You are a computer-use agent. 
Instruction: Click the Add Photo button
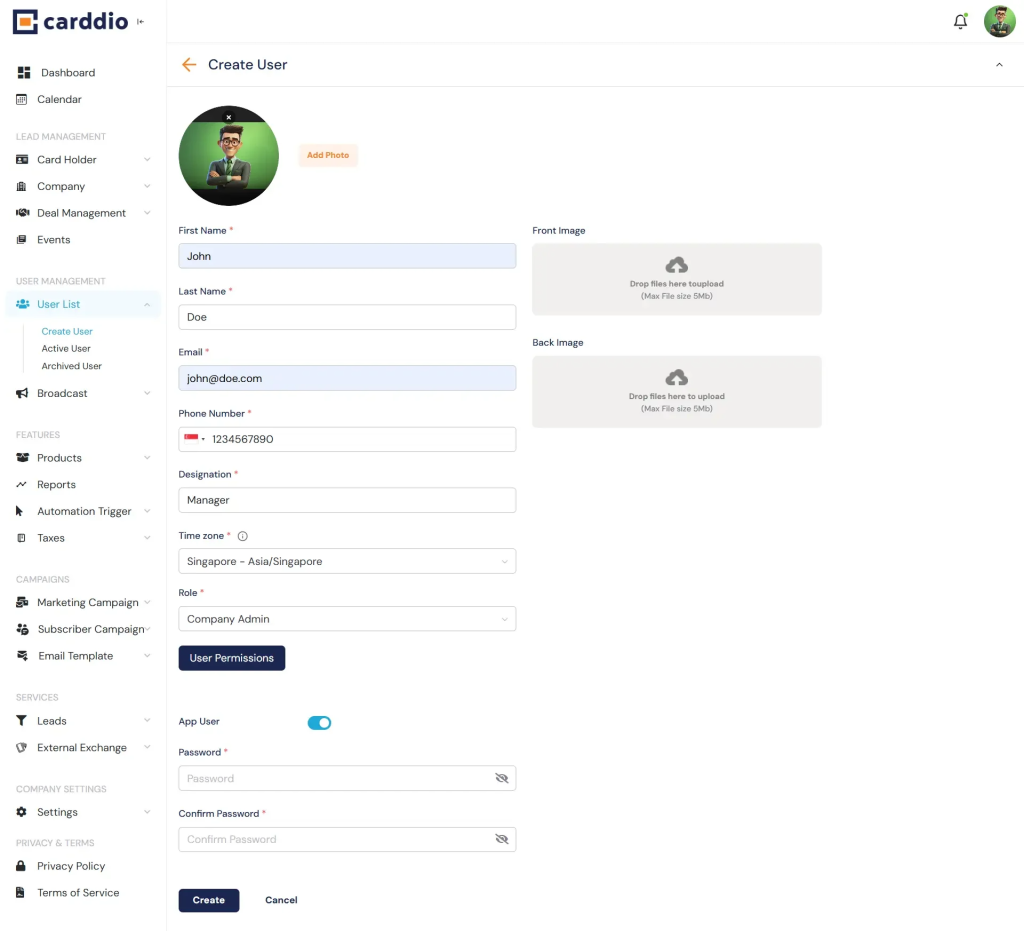pos(328,155)
